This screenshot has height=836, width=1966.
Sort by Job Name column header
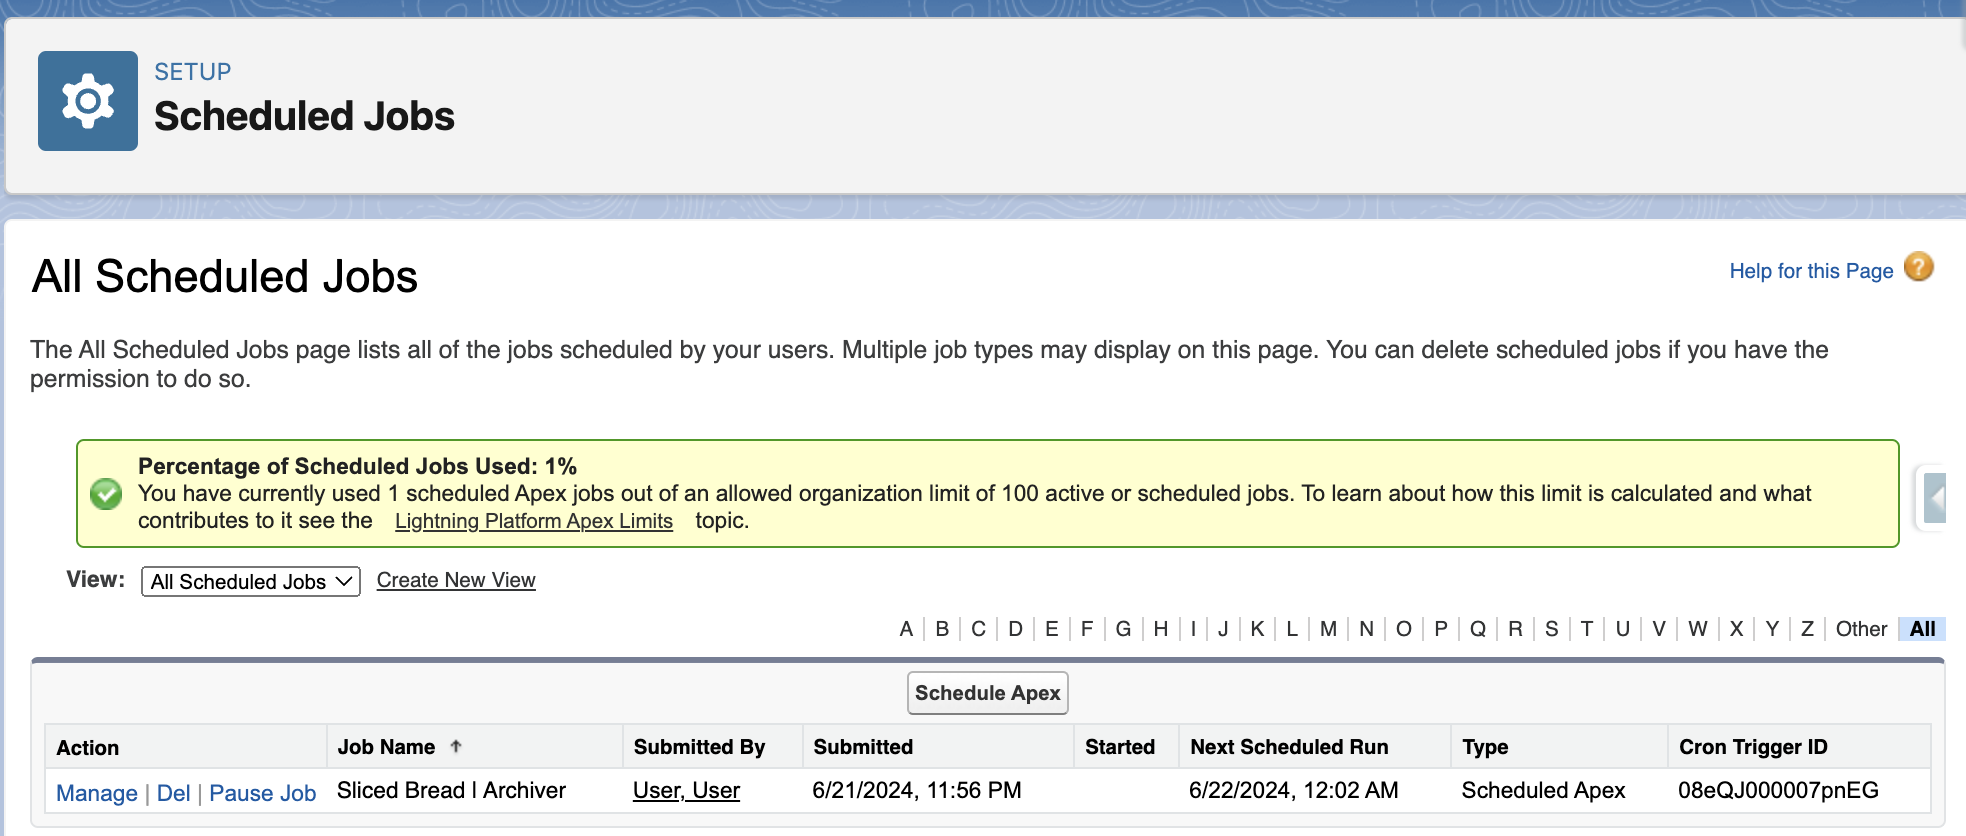tap(386, 747)
